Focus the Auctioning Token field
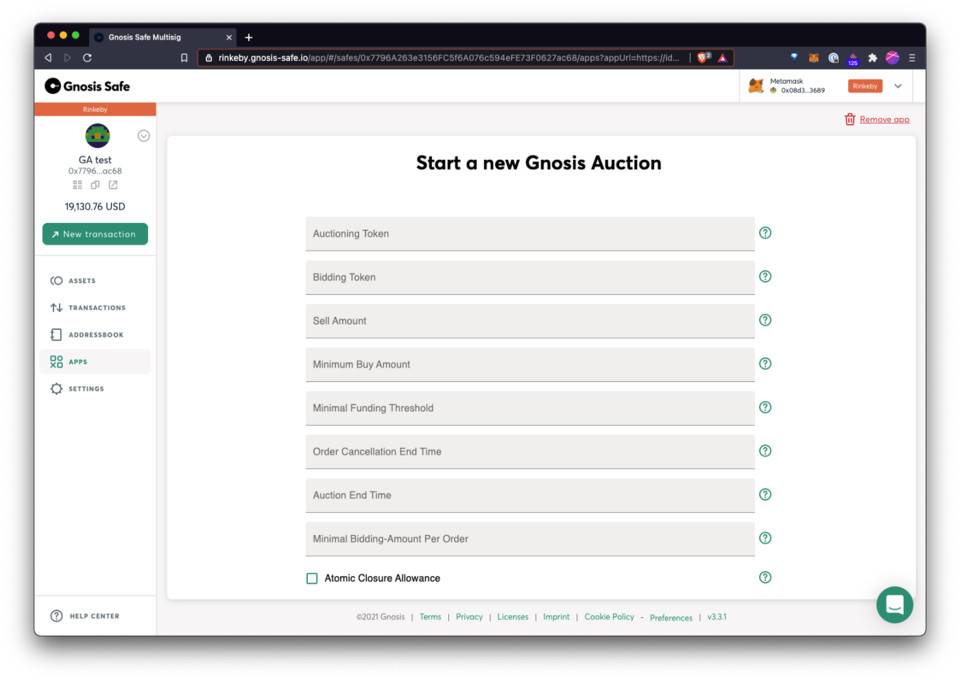The width and height of the screenshot is (960, 681). point(530,233)
